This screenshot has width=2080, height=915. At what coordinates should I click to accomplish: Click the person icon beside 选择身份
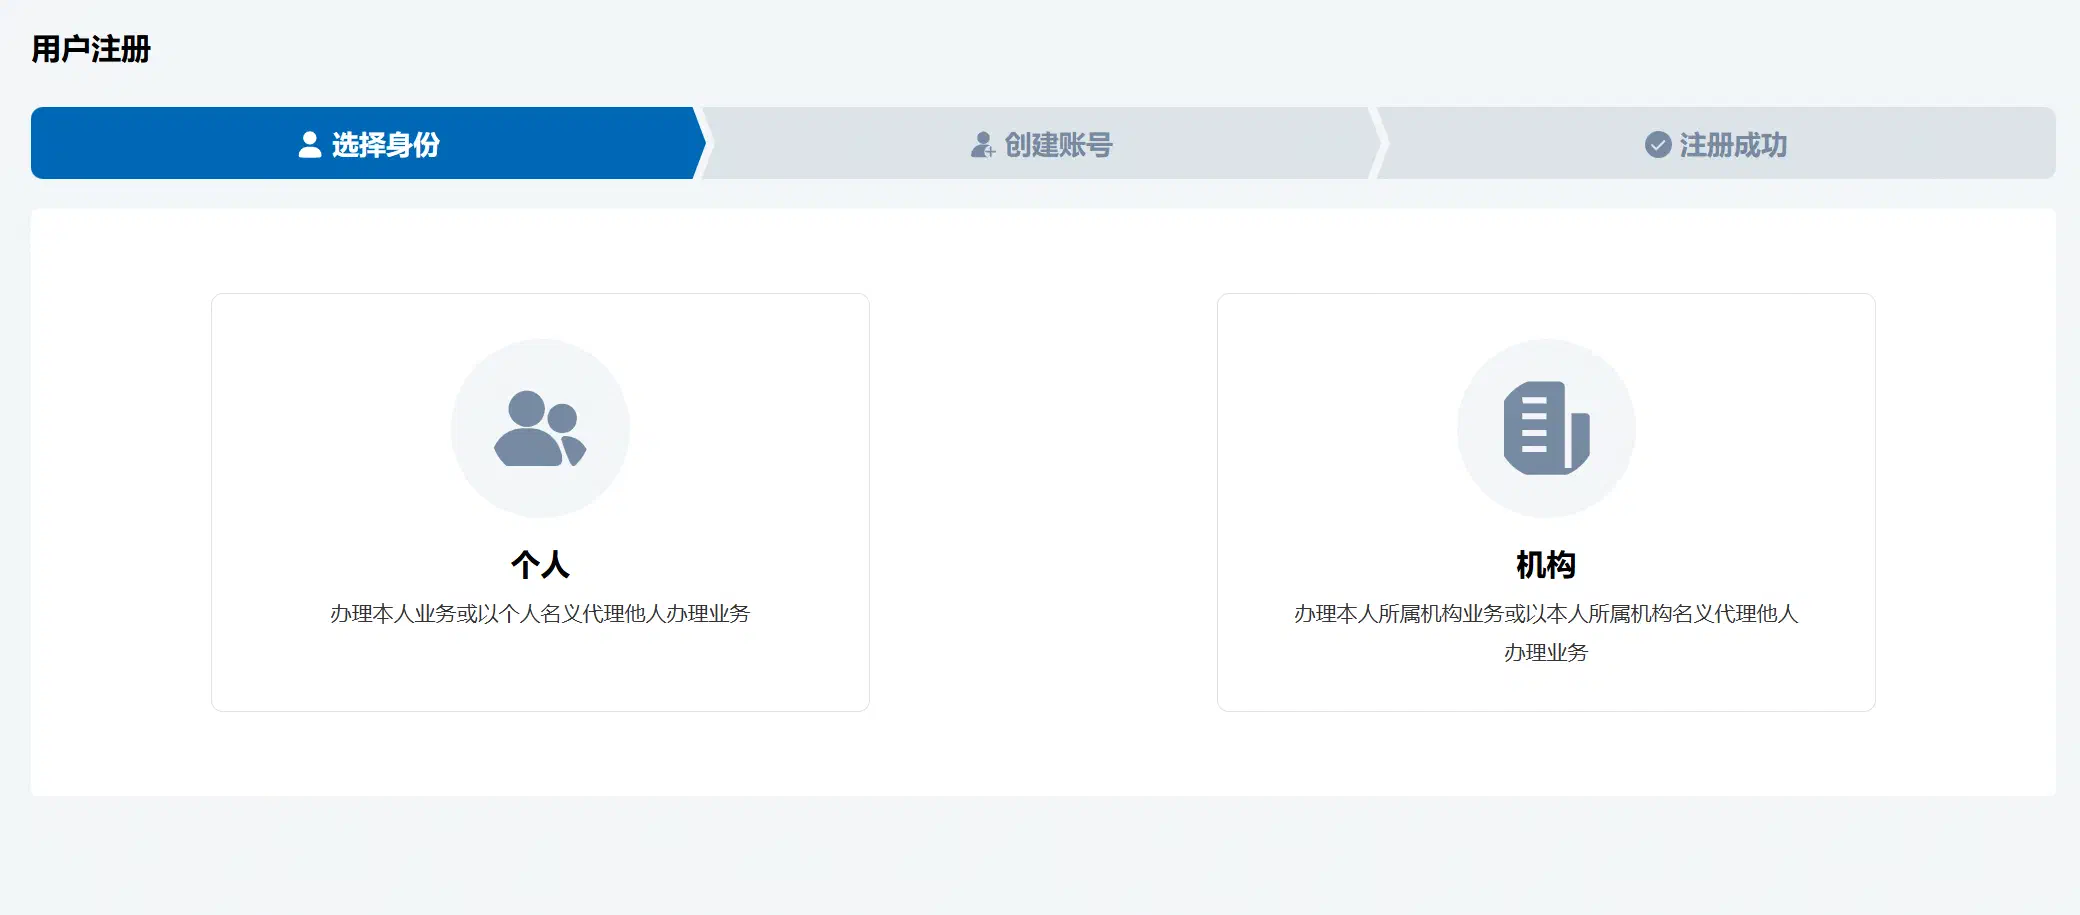tap(310, 145)
